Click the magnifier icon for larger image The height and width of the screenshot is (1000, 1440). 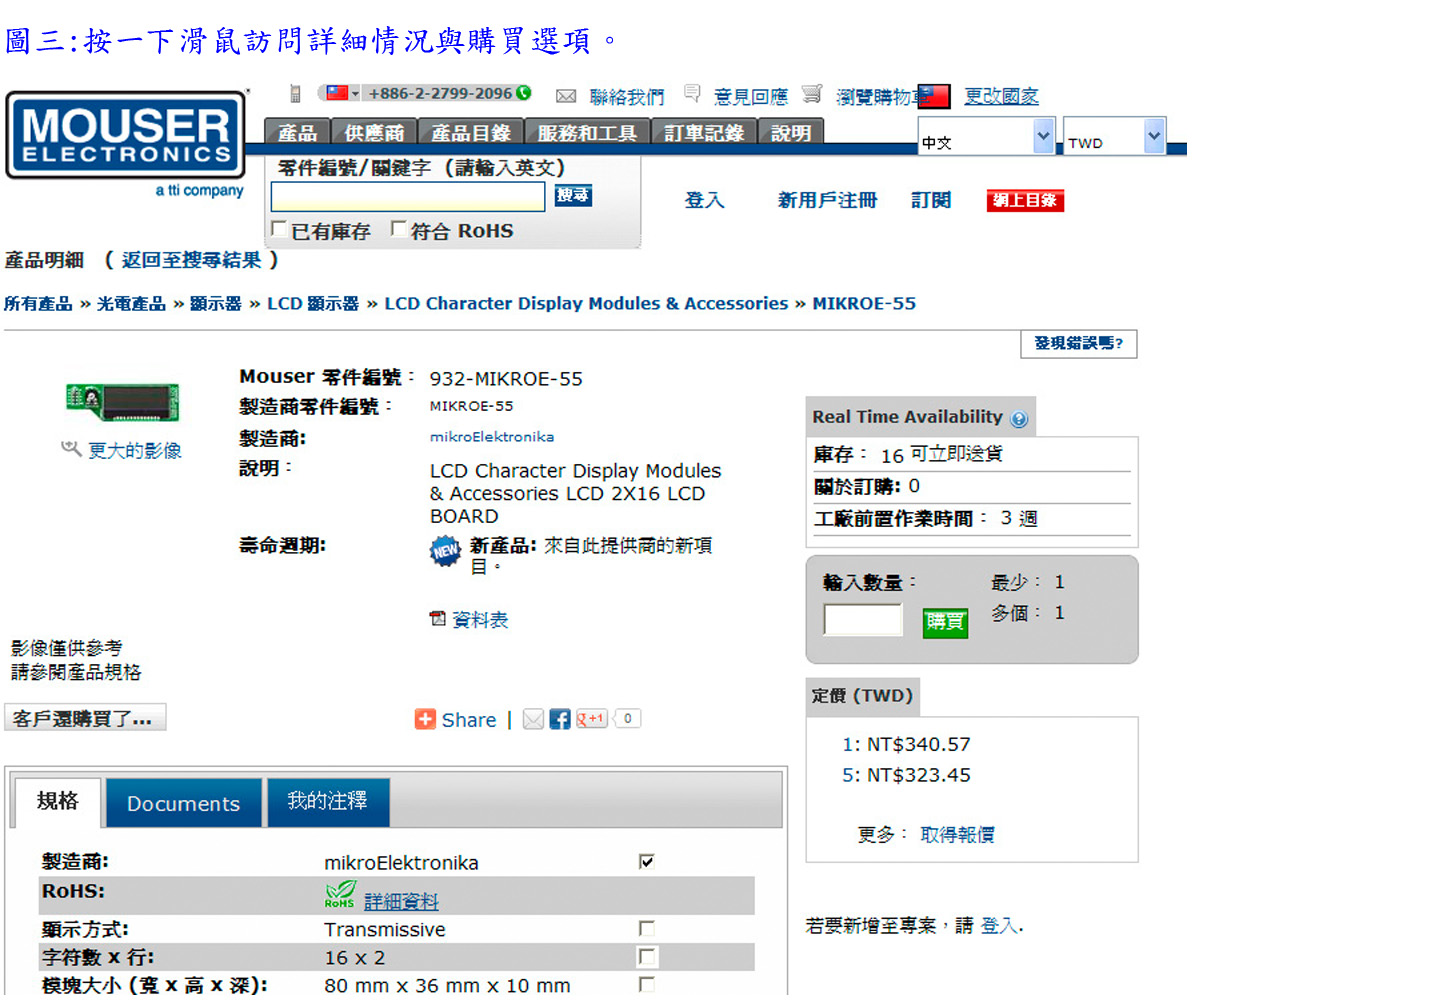click(x=70, y=449)
